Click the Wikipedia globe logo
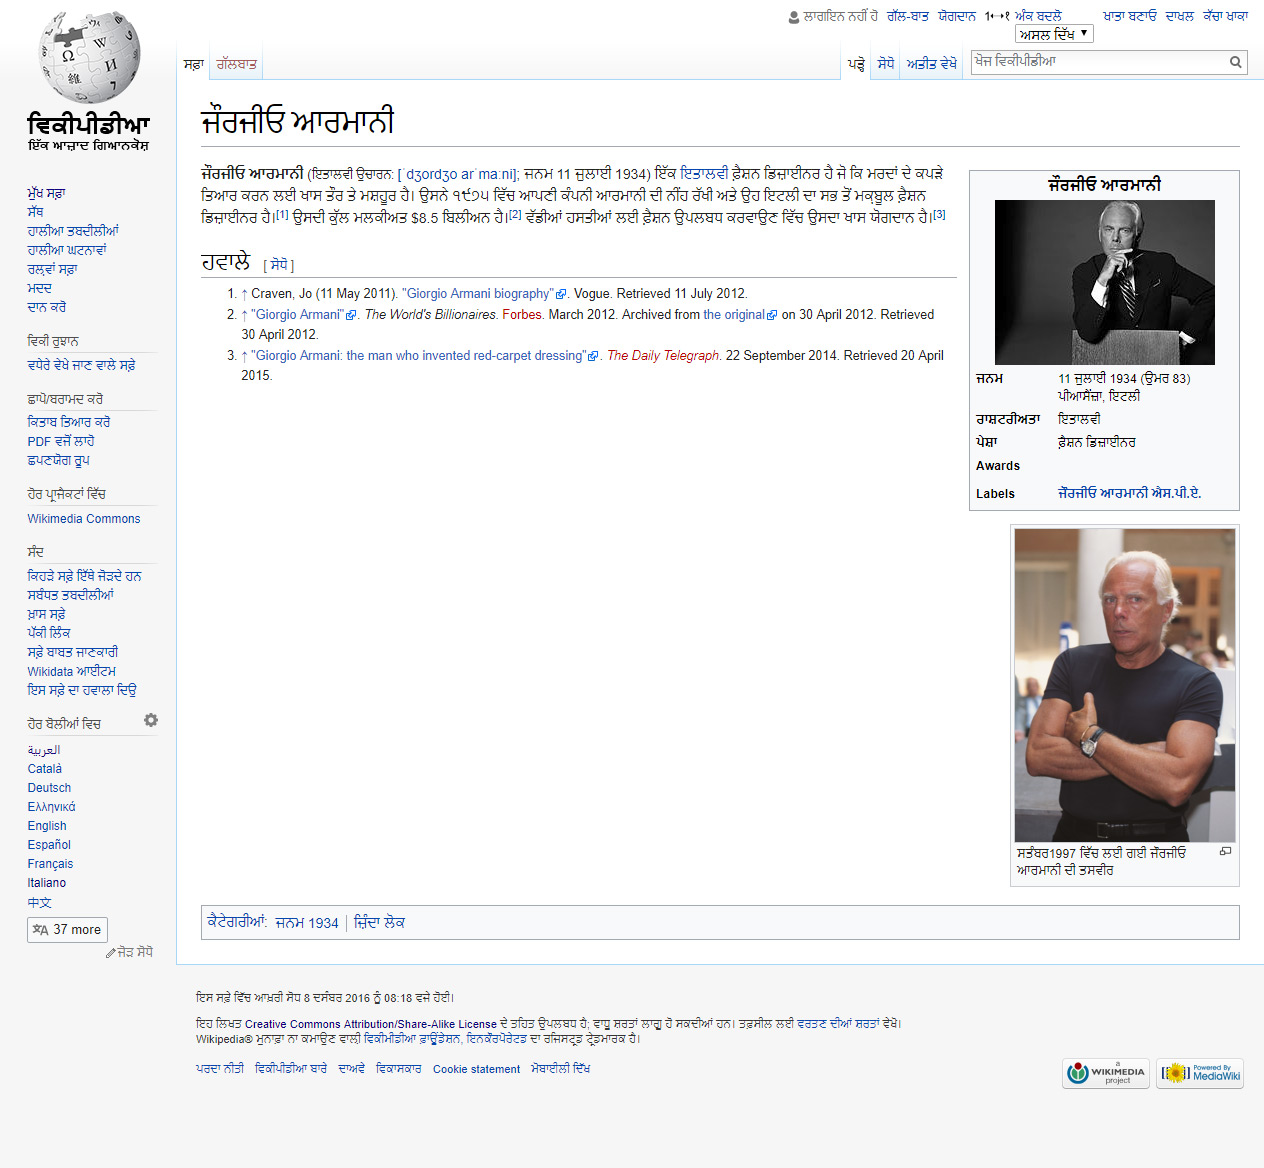This screenshot has width=1264, height=1168. tap(89, 56)
